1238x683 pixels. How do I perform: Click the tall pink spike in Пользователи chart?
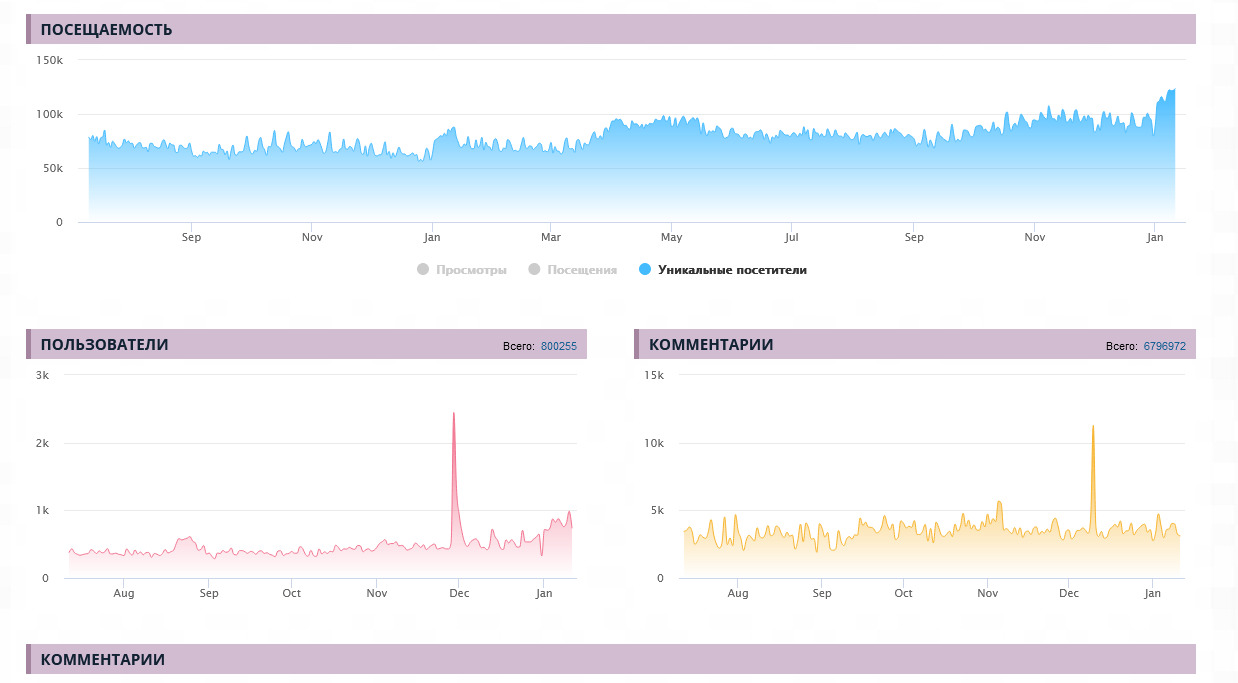454,415
